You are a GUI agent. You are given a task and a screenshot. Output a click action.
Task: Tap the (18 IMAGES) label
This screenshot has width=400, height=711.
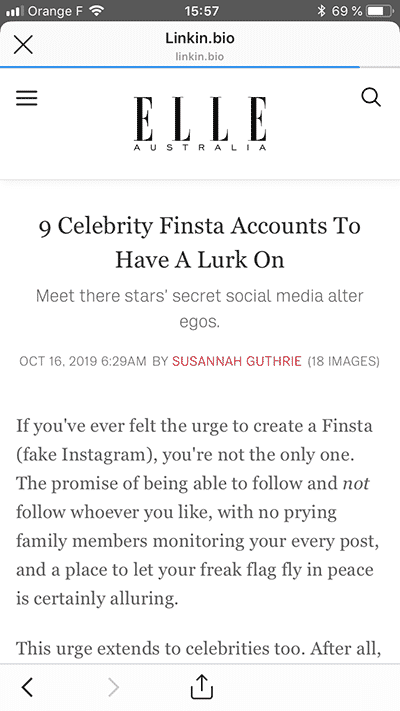tap(344, 361)
